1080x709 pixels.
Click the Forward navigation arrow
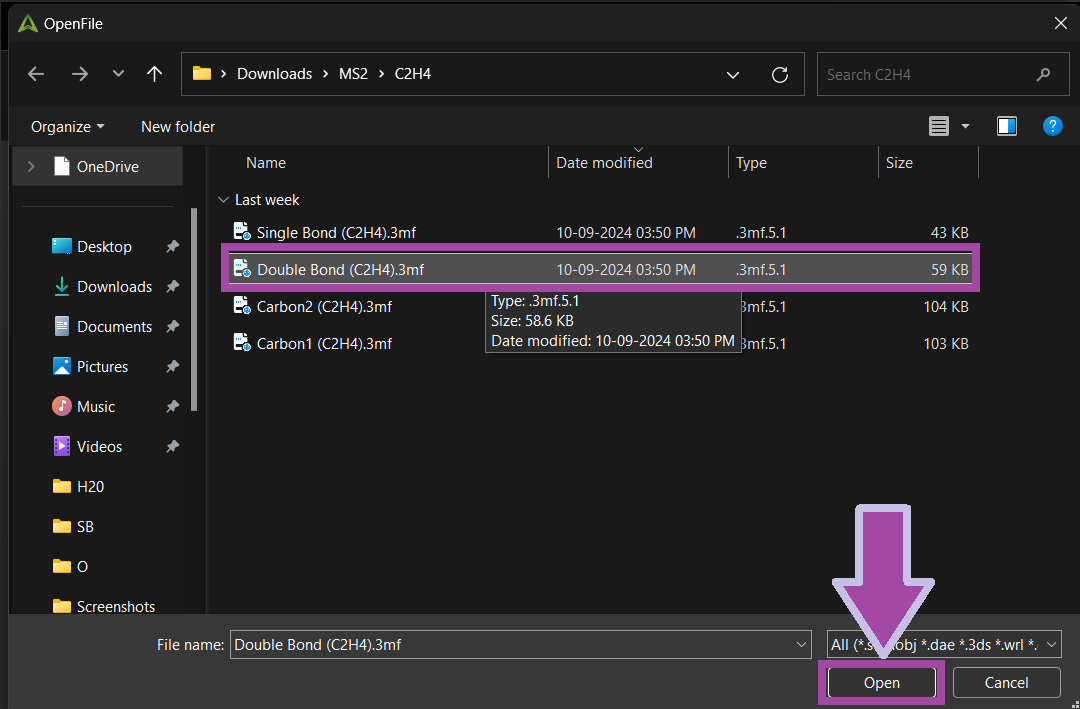point(80,74)
